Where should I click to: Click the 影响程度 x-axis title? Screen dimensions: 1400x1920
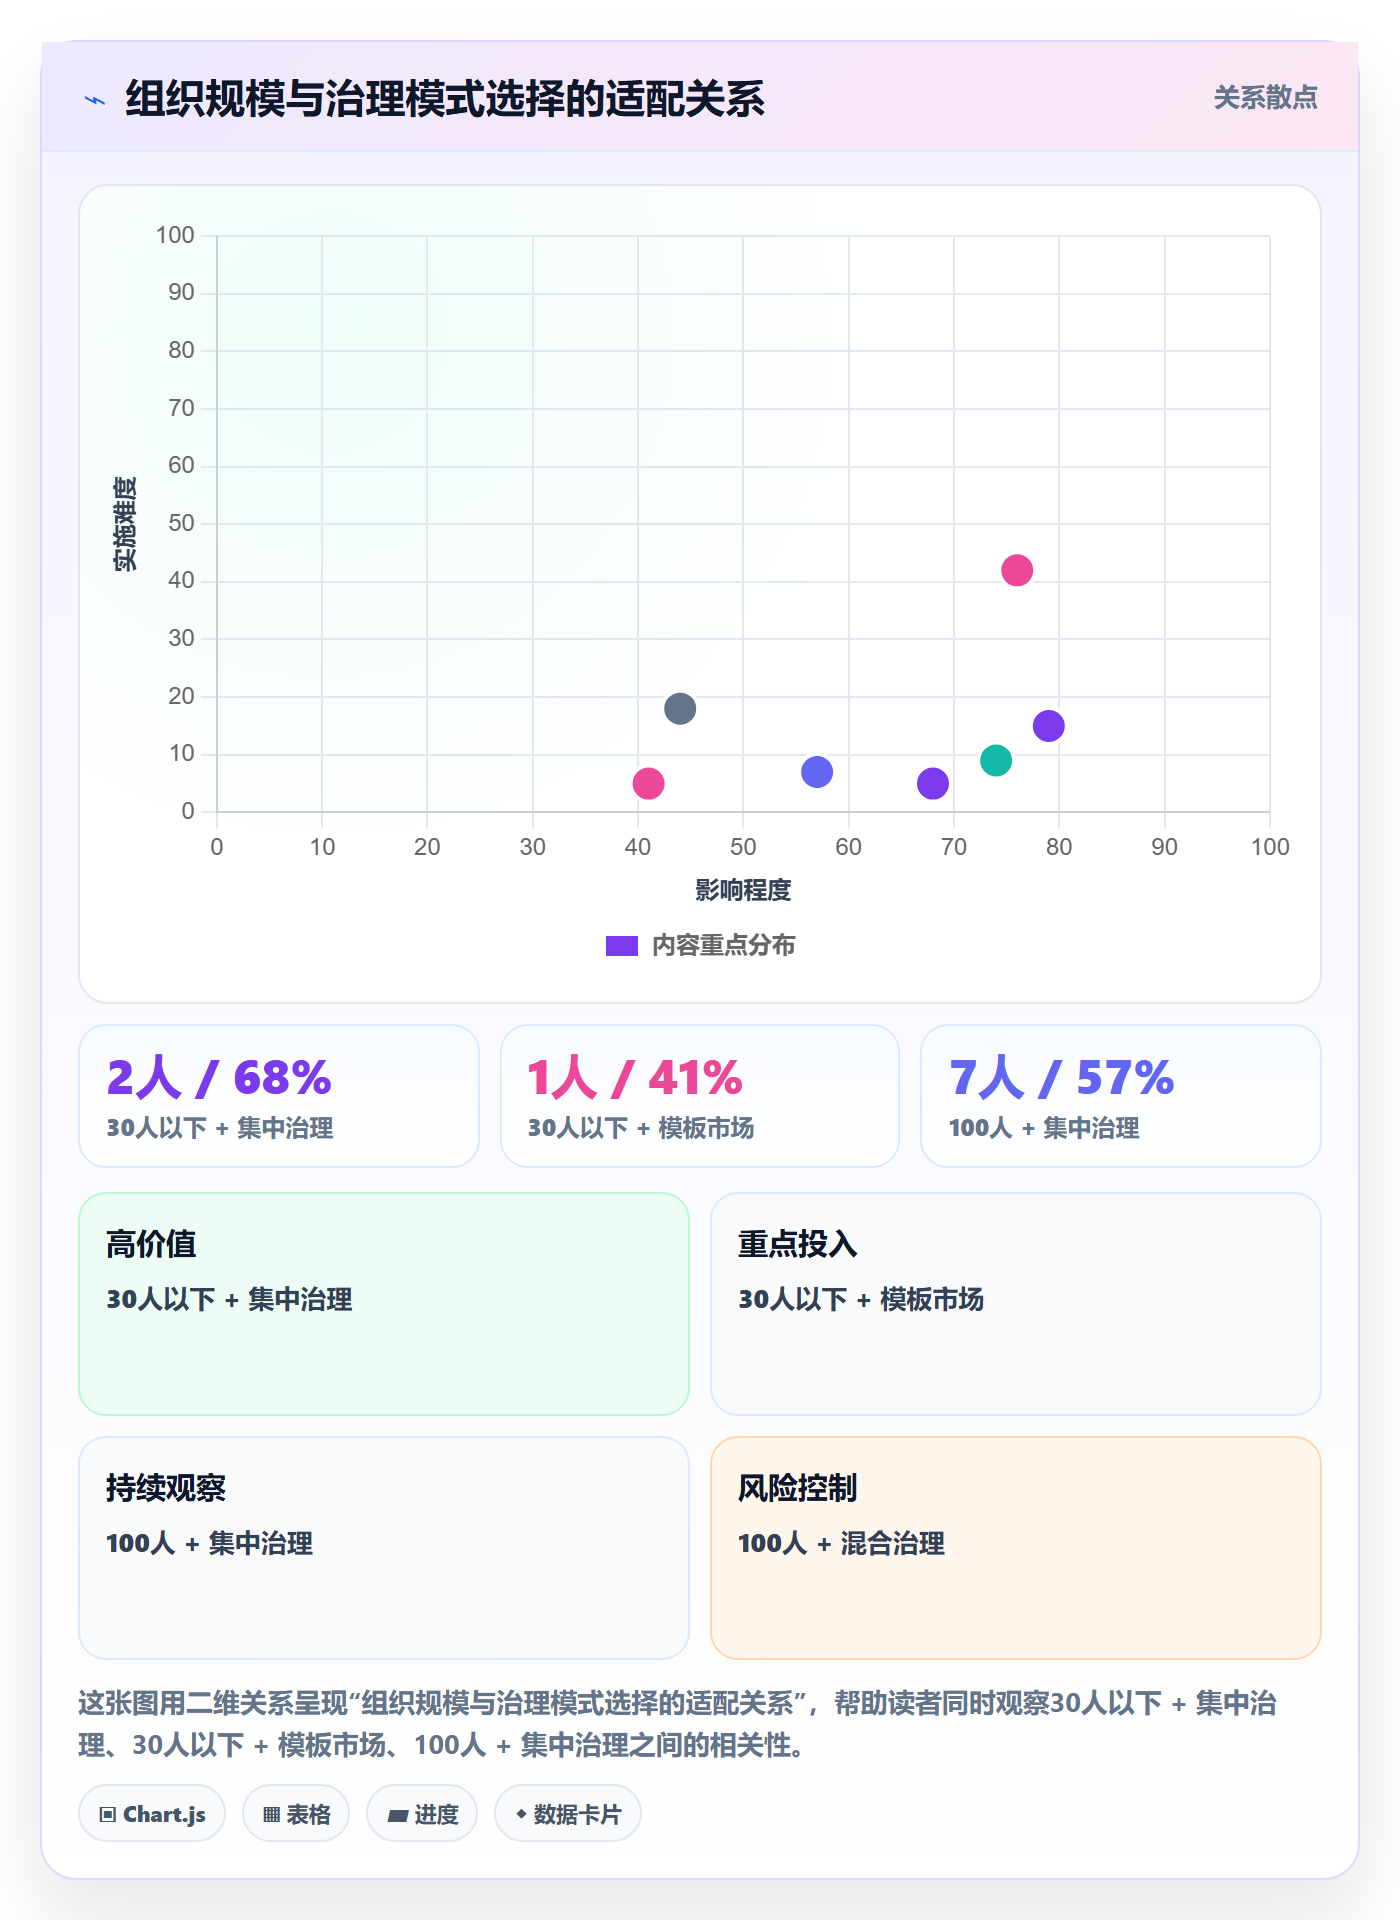click(743, 890)
